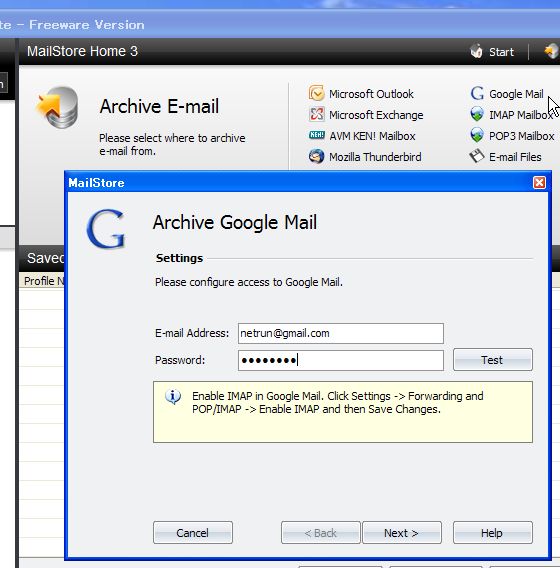The width and height of the screenshot is (560, 568).
Task: Click the Next button
Action: [402, 532]
